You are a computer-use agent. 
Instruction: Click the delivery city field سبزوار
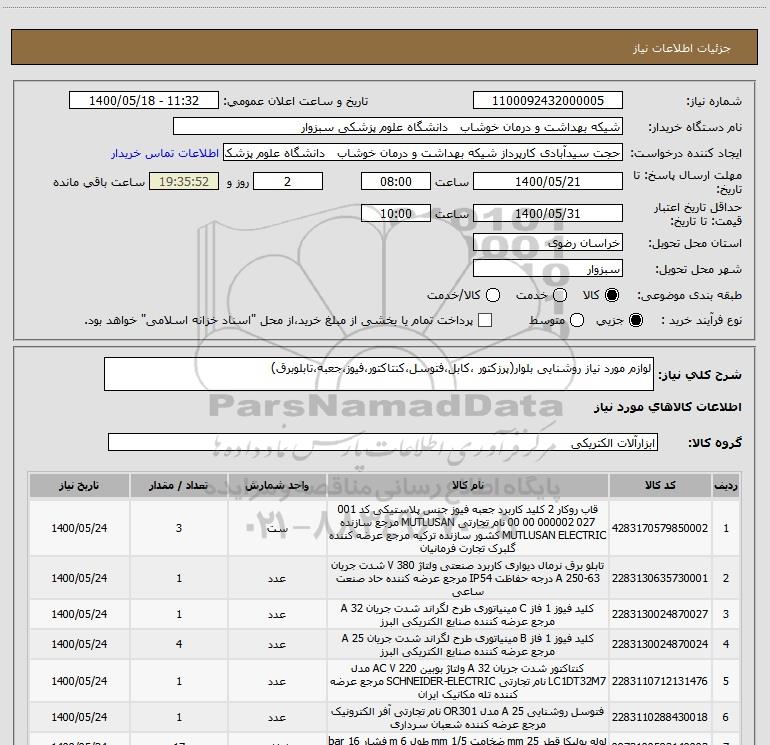click(548, 269)
